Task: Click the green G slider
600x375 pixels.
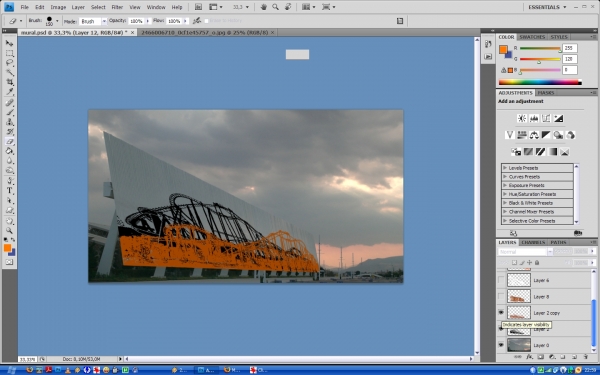Action: coord(540,59)
